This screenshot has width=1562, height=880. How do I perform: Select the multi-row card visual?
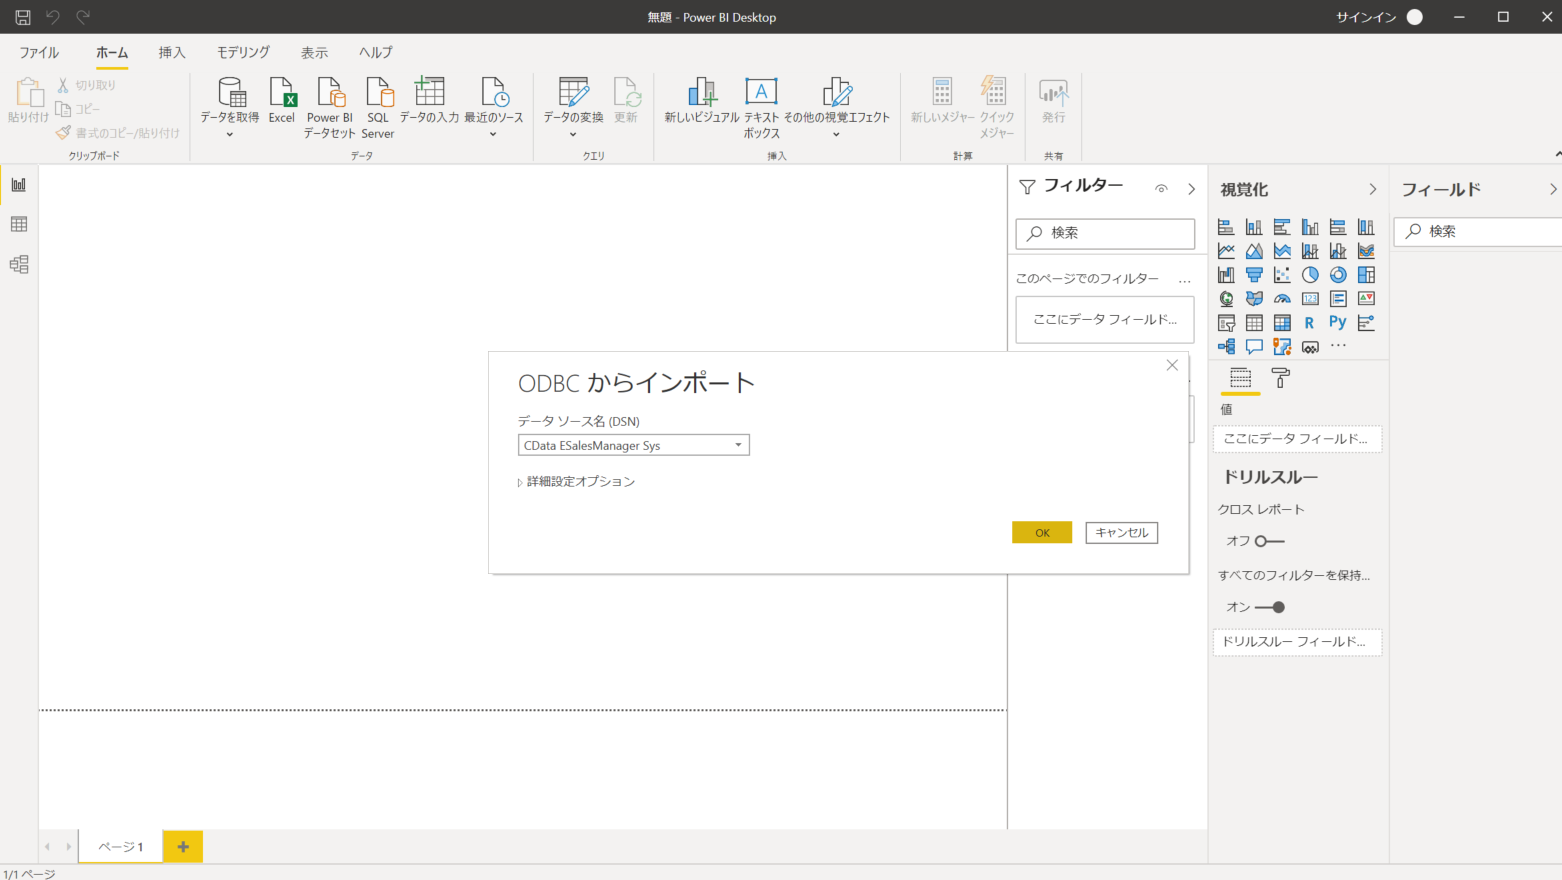[1338, 299]
